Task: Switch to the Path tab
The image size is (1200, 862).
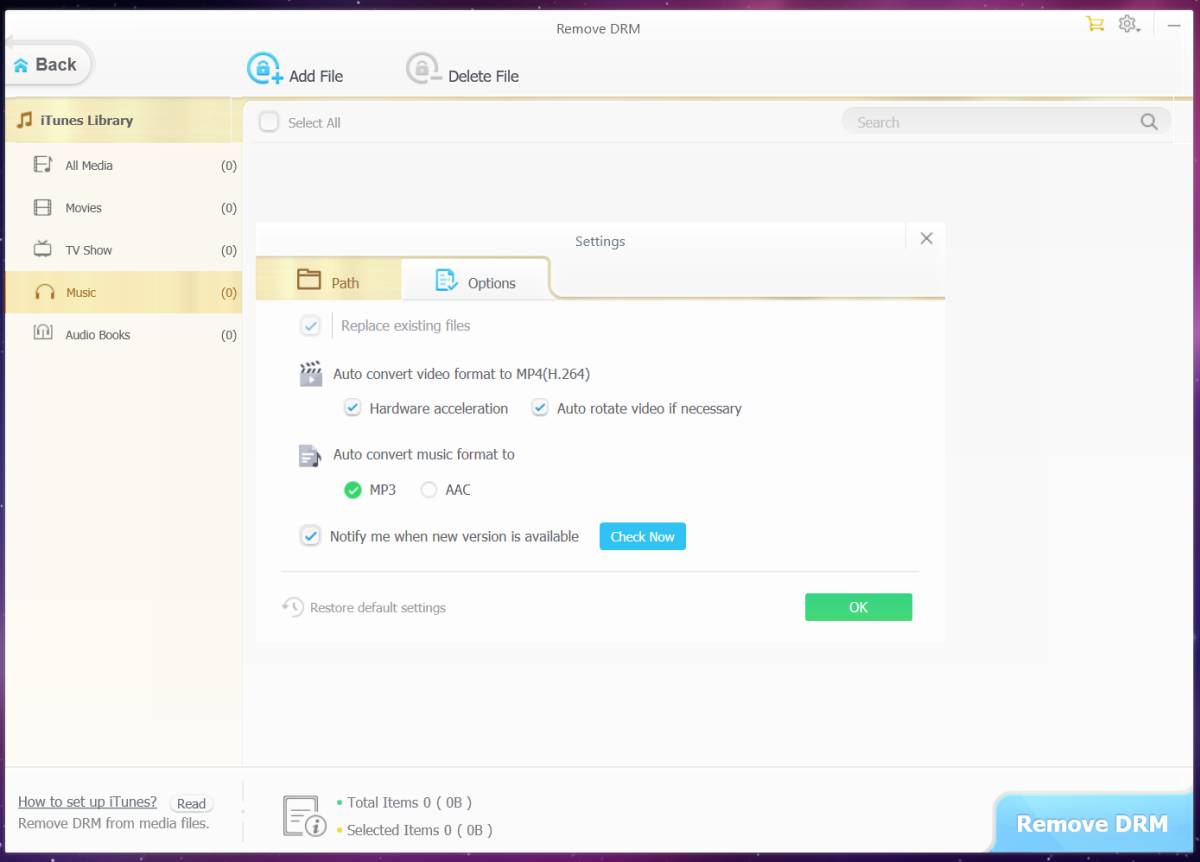Action: [x=329, y=280]
